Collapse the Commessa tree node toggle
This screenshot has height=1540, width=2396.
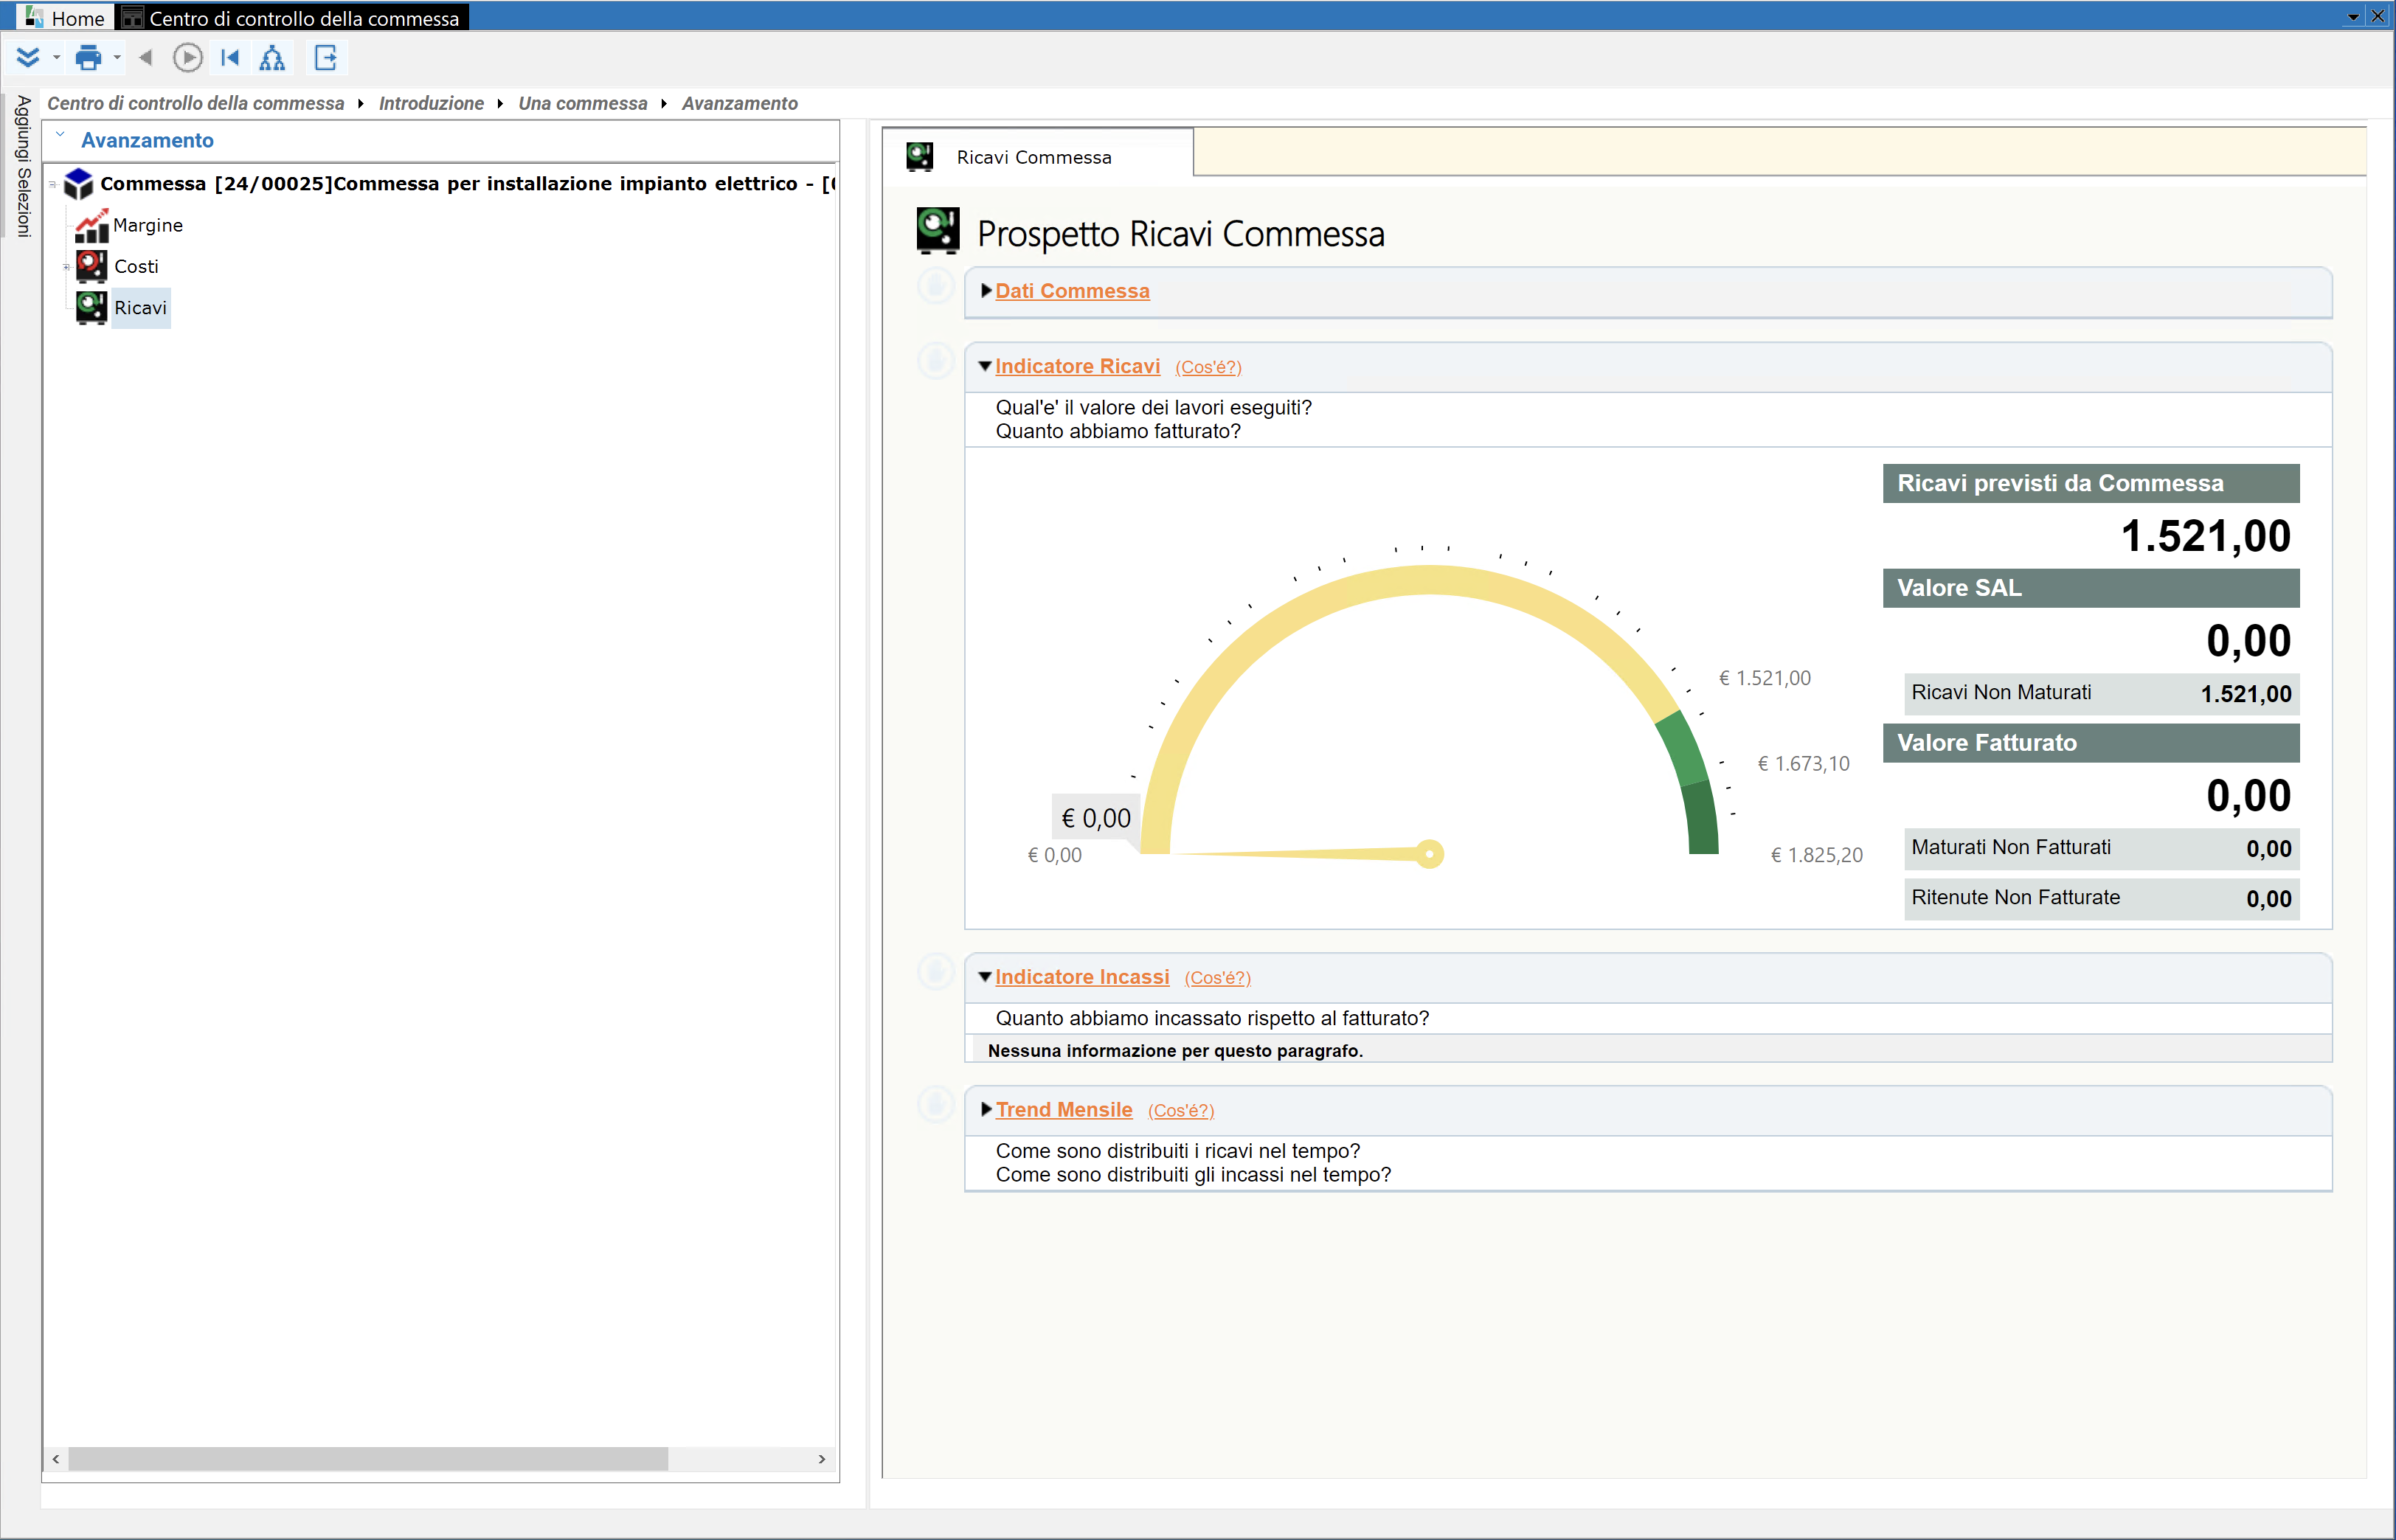coord(53,184)
